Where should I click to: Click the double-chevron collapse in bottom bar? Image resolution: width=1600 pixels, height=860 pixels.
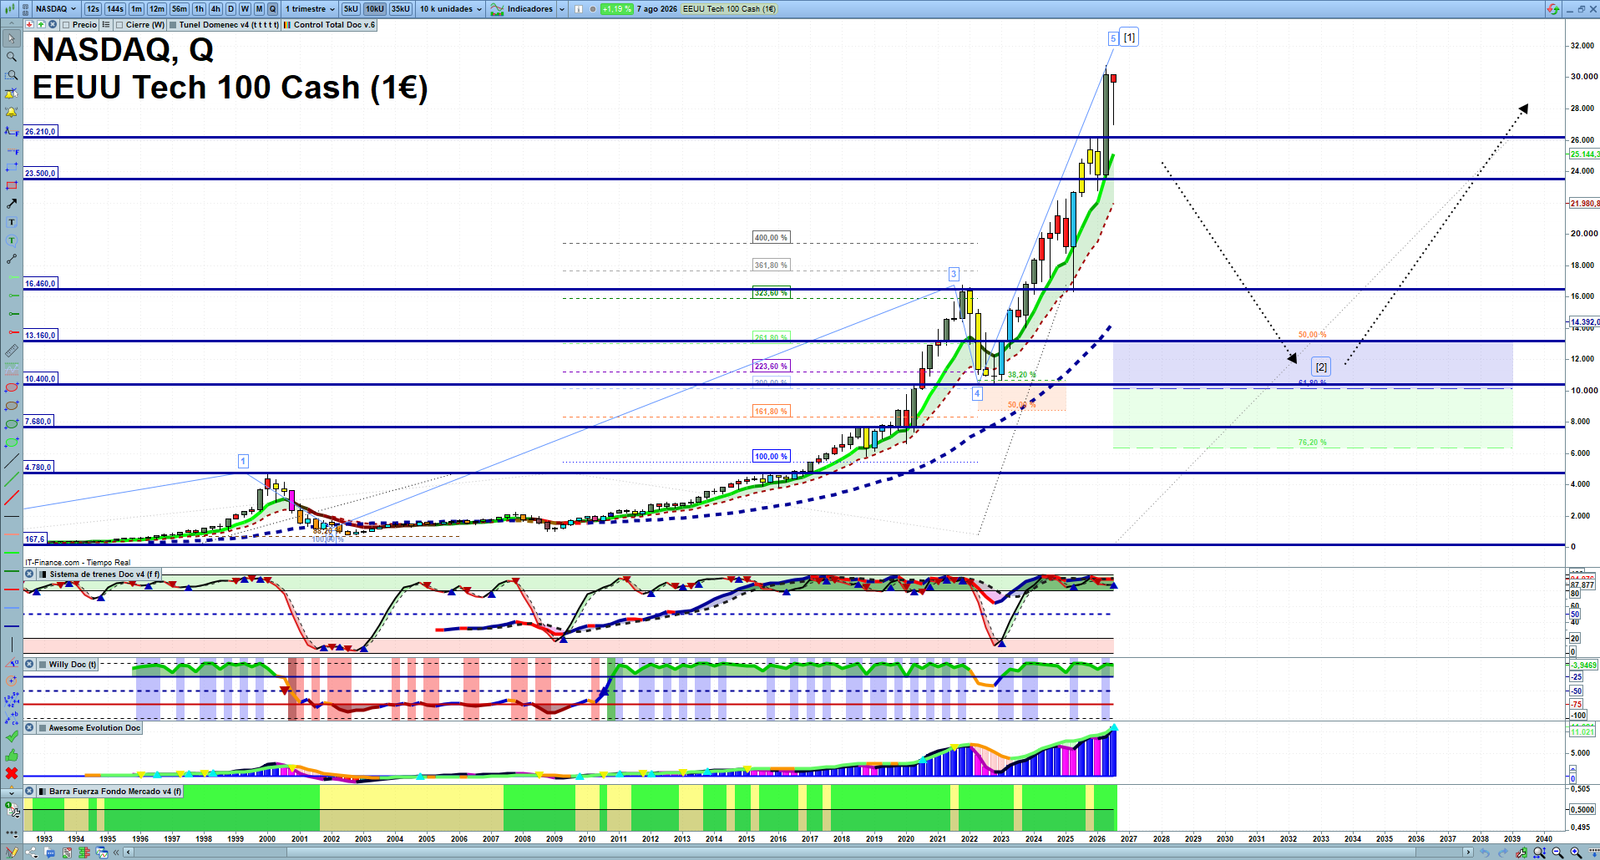[116, 852]
